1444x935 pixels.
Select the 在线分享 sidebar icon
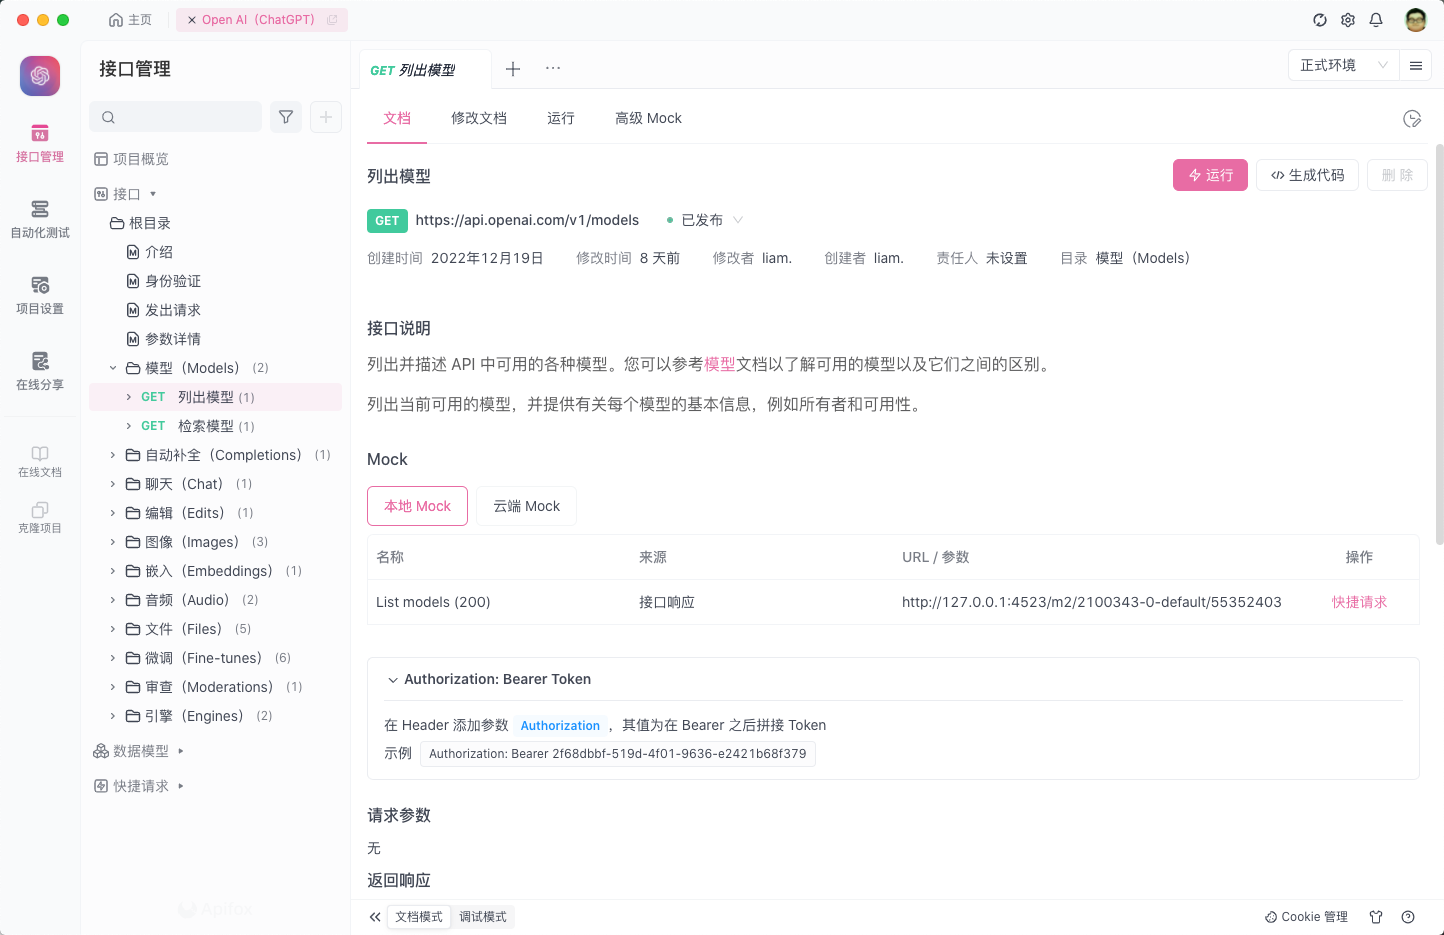(x=39, y=372)
